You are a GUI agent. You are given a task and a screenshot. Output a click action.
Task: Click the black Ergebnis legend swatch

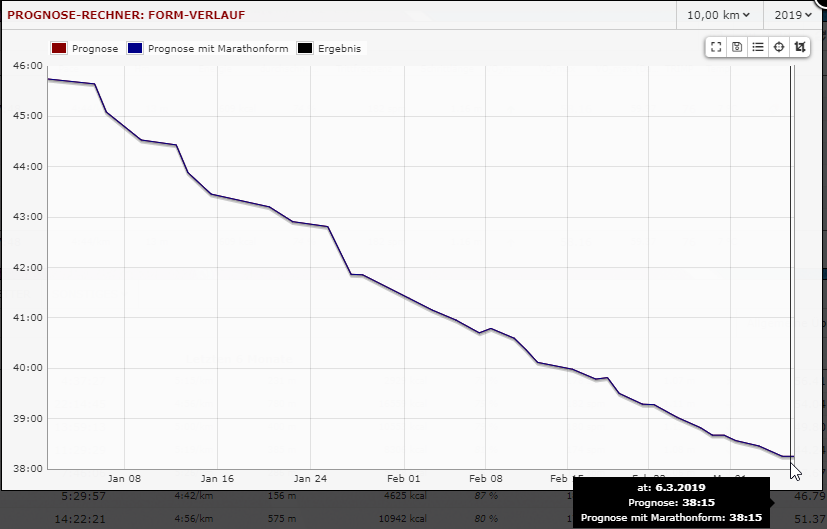(x=305, y=48)
